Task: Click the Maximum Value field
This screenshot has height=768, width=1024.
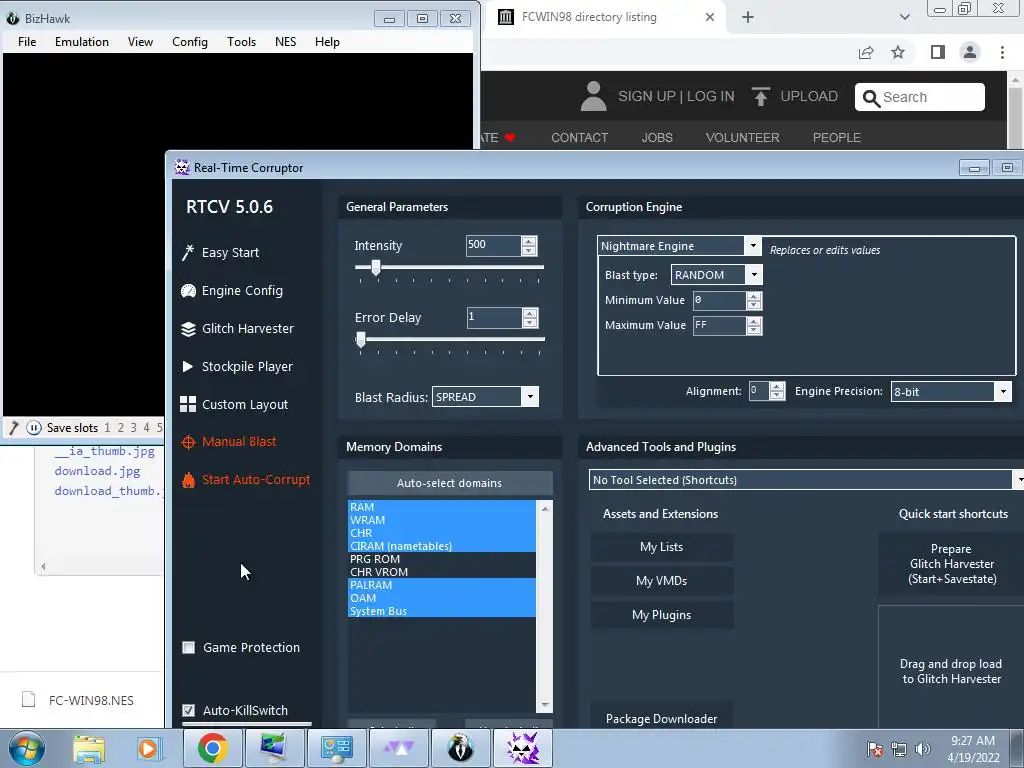Action: pos(719,325)
